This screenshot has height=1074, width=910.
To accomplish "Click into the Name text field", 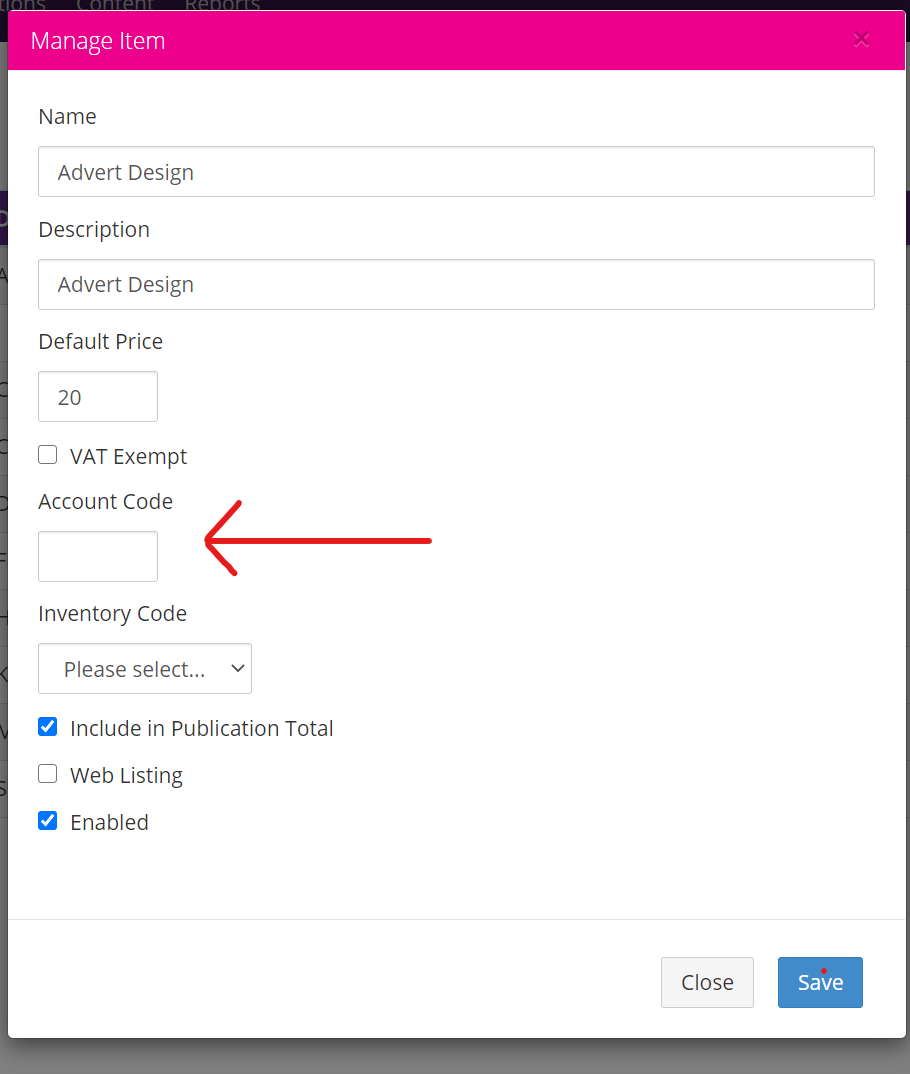I will (x=456, y=172).
